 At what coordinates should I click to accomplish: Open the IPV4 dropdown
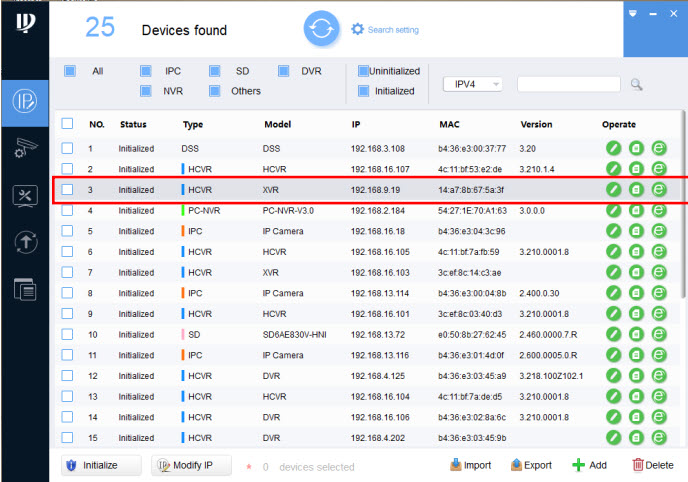[473, 84]
